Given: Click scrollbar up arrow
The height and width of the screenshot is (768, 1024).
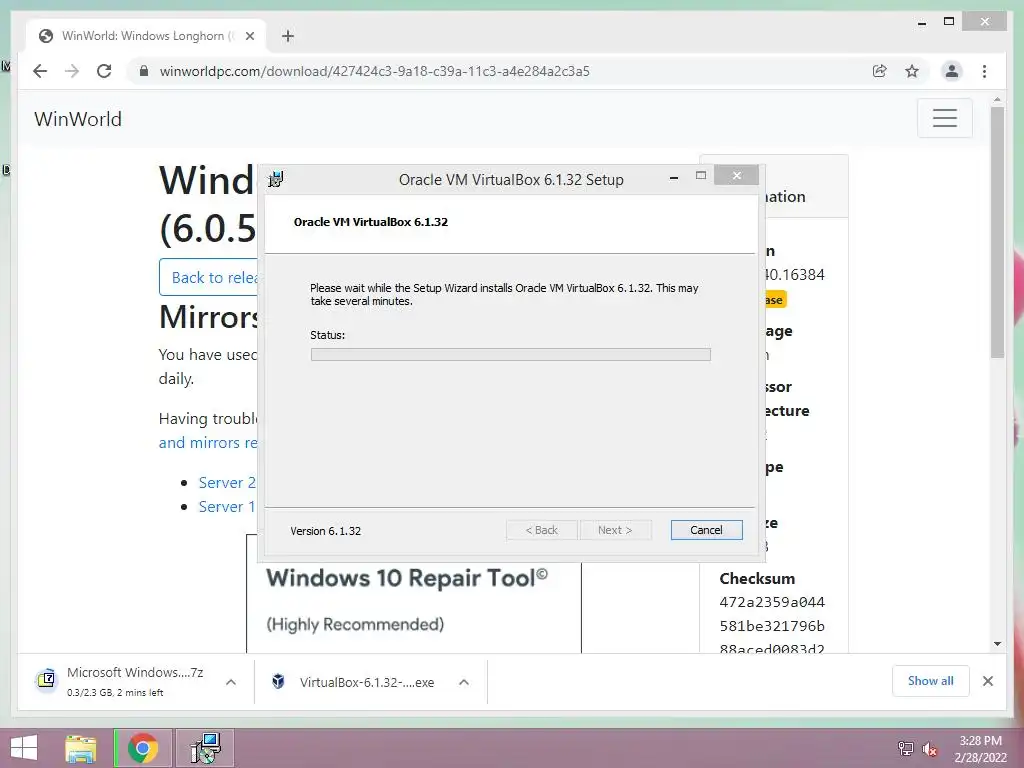Looking at the screenshot, I should coord(997,100).
